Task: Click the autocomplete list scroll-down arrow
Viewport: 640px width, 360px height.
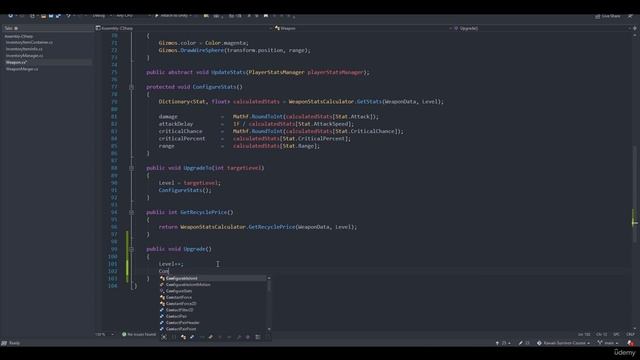Action: click(269, 329)
